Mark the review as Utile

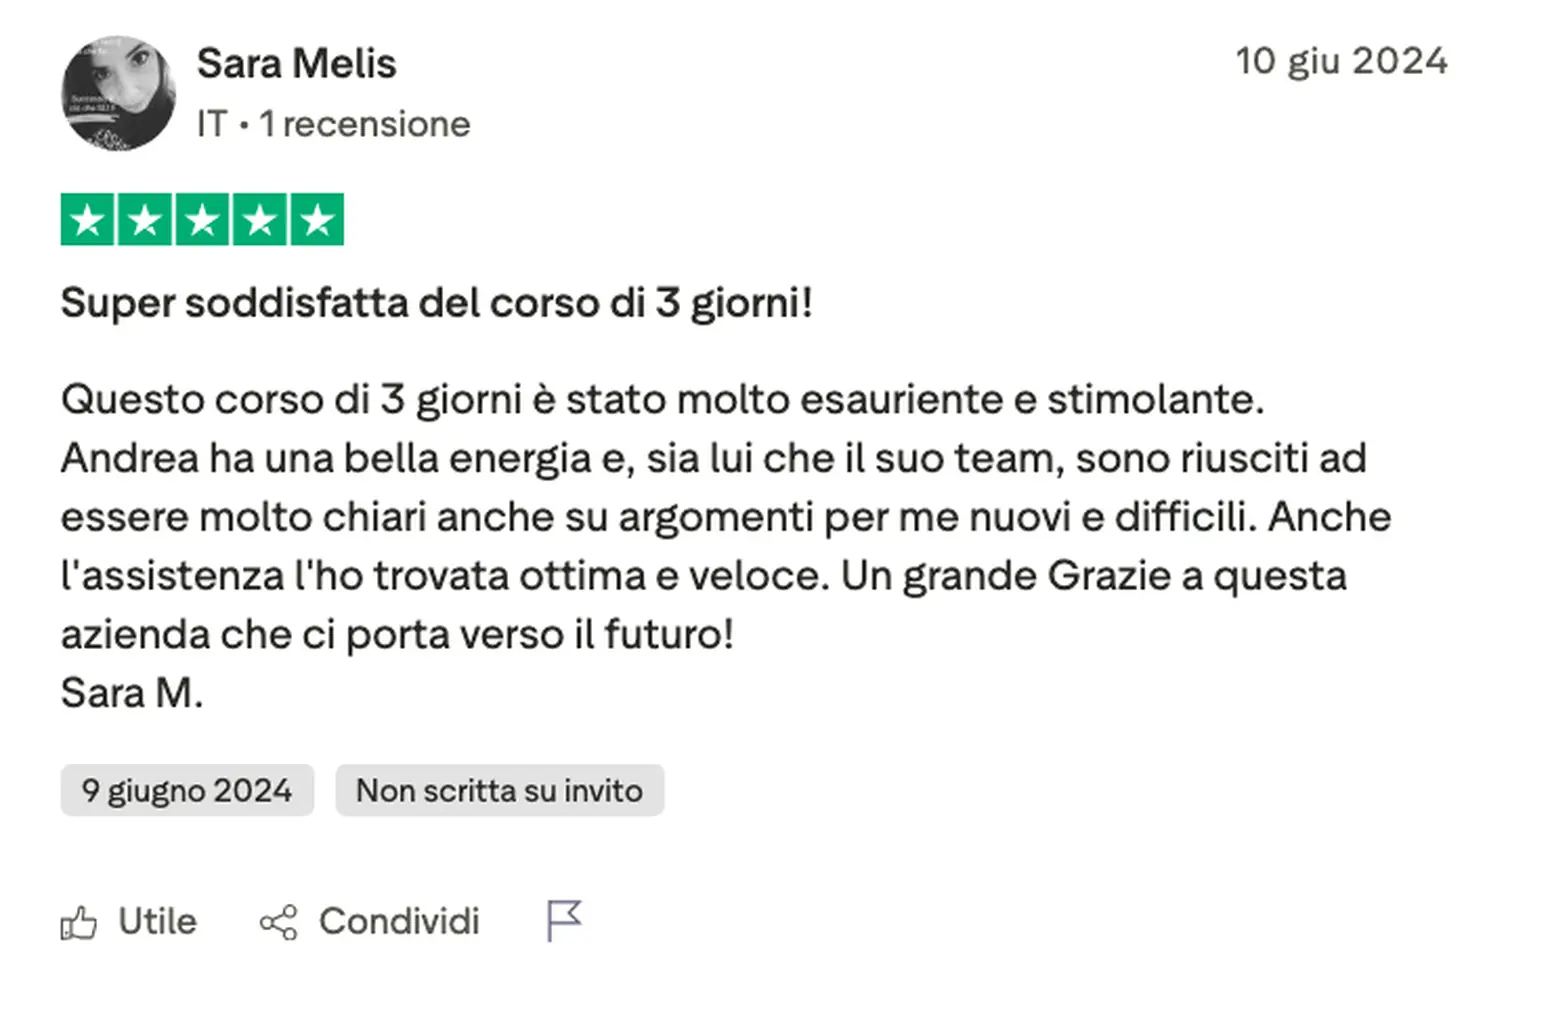click(157, 922)
